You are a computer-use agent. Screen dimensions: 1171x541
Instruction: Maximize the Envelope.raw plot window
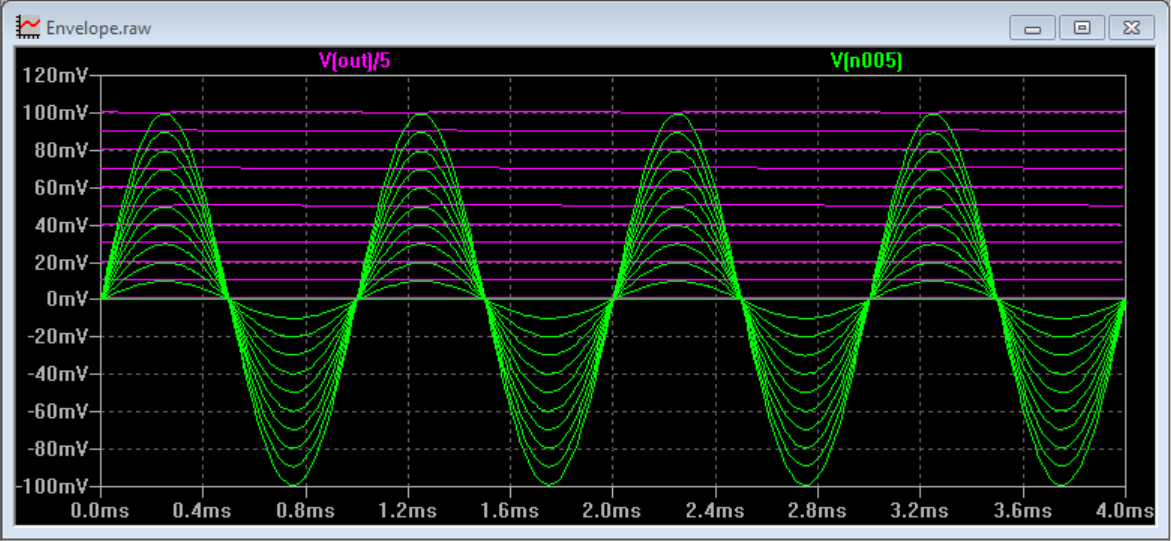point(1081,28)
